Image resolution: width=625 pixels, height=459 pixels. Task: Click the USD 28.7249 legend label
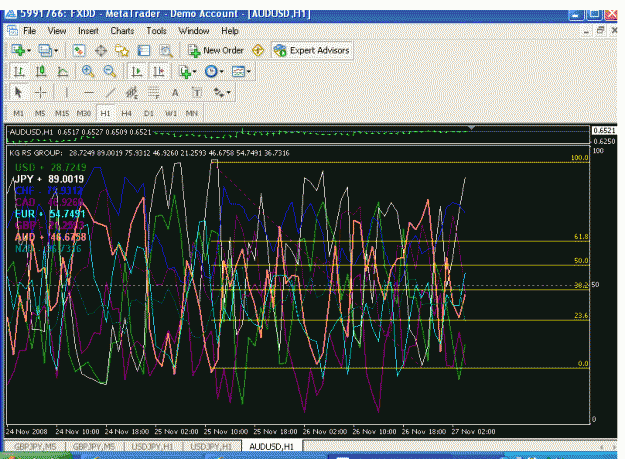click(x=51, y=167)
